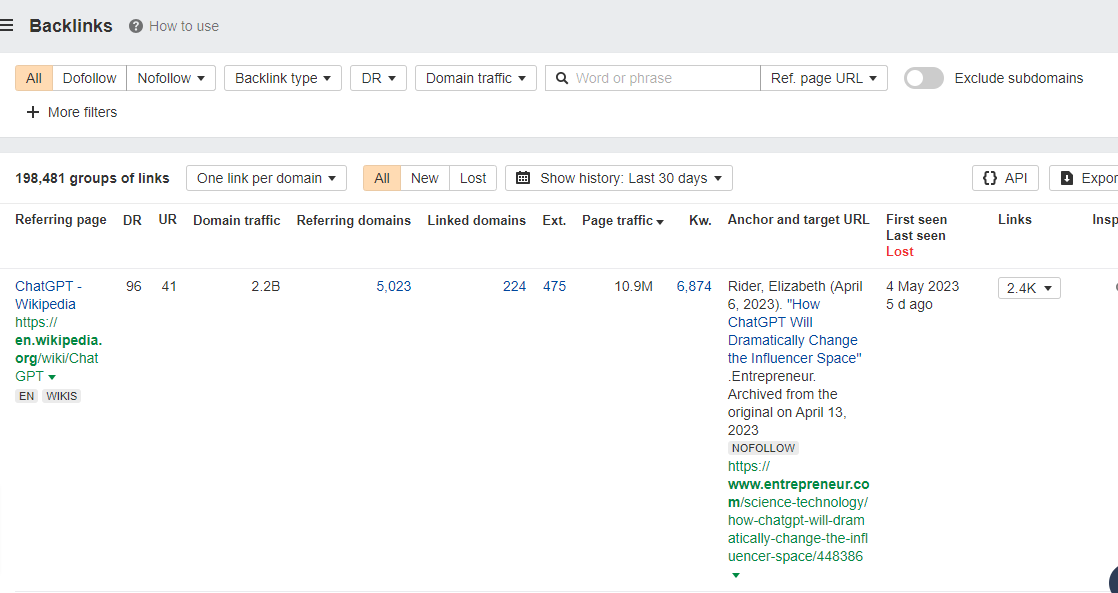Click the 198,481 groups of links text
The width and height of the screenshot is (1118, 593).
[x=92, y=178]
